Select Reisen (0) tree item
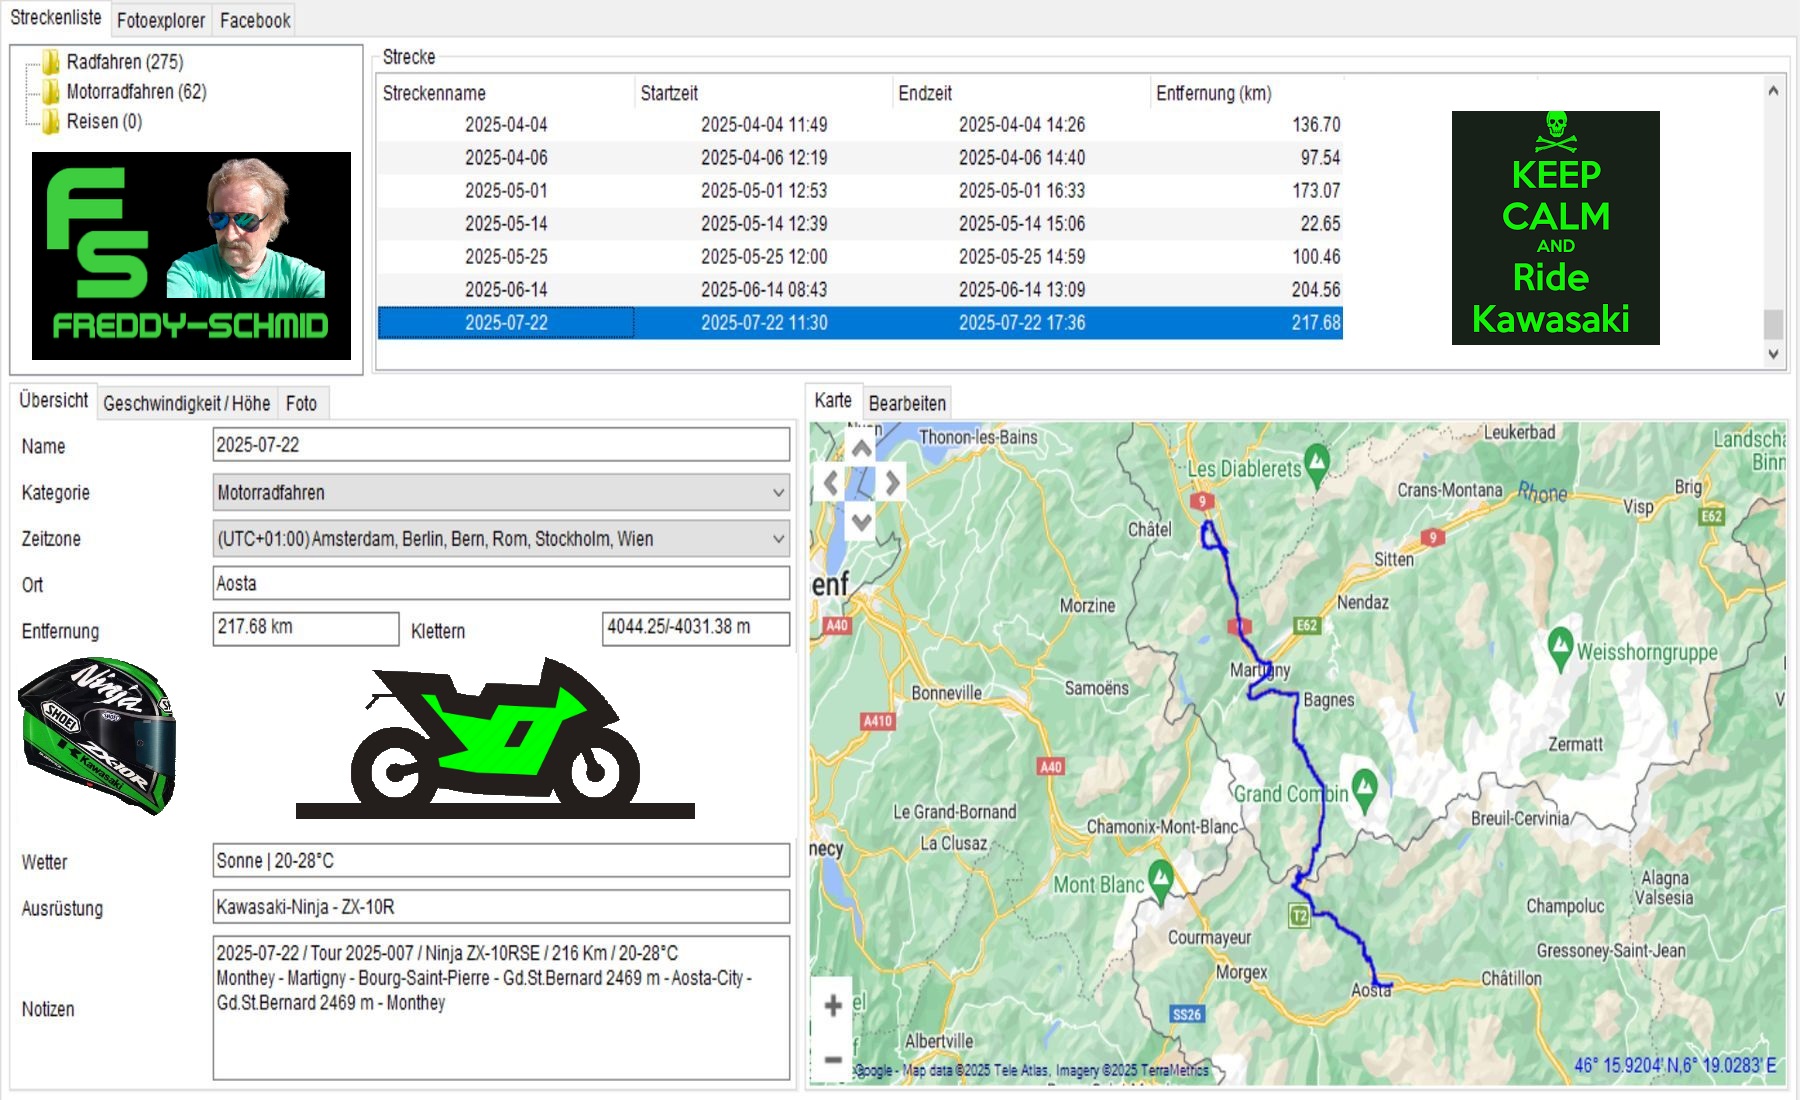 pyautogui.click(x=104, y=122)
